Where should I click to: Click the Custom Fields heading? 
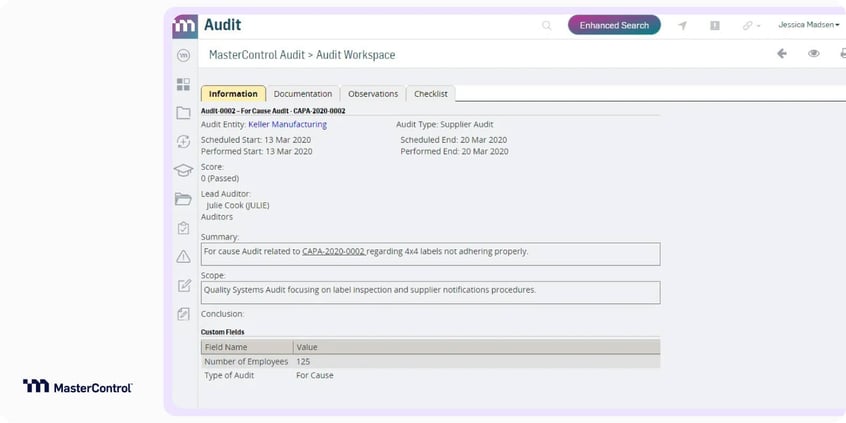coord(222,332)
